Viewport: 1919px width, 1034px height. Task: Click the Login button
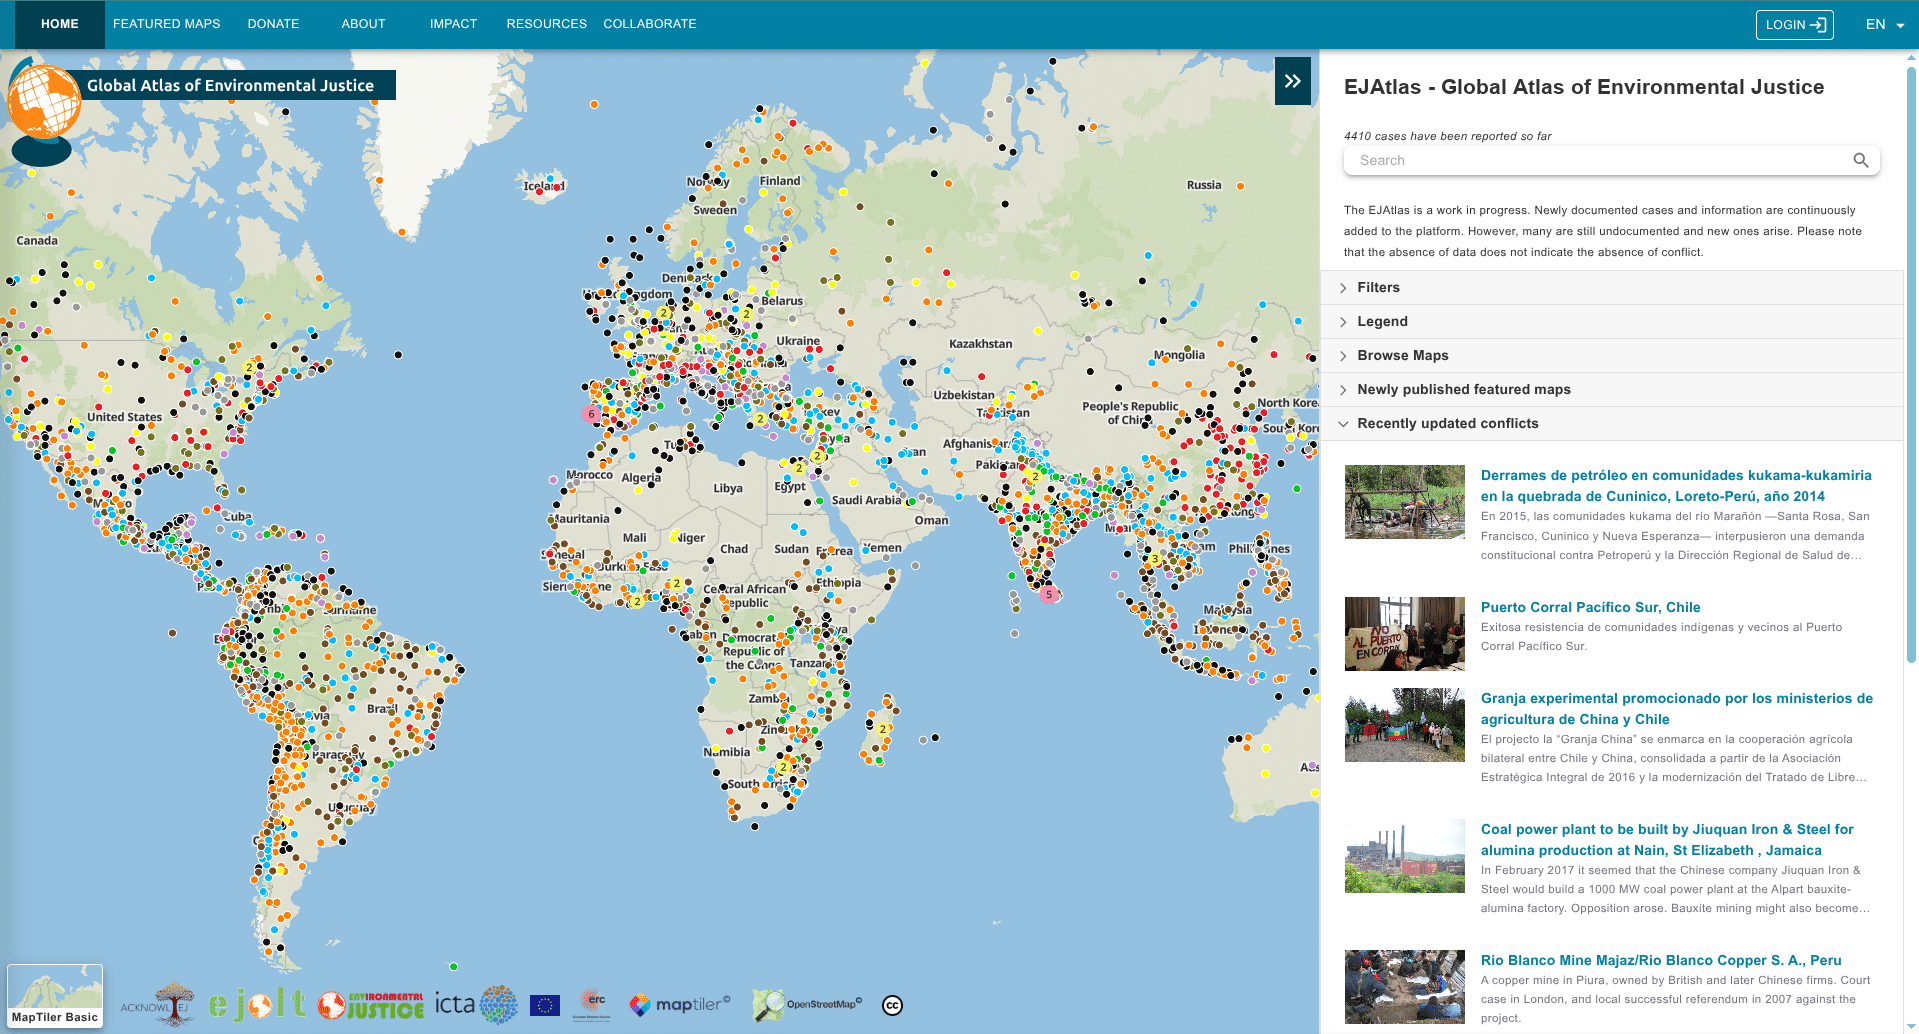point(1794,24)
